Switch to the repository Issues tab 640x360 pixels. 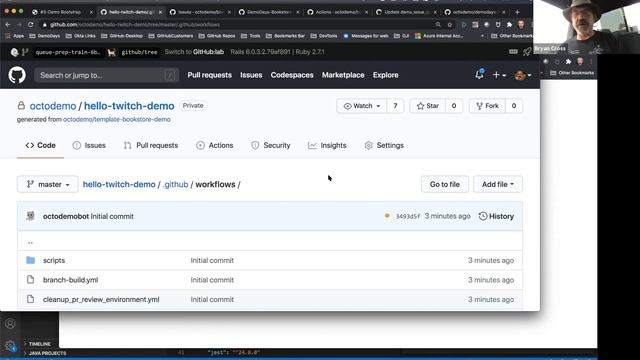(89, 145)
